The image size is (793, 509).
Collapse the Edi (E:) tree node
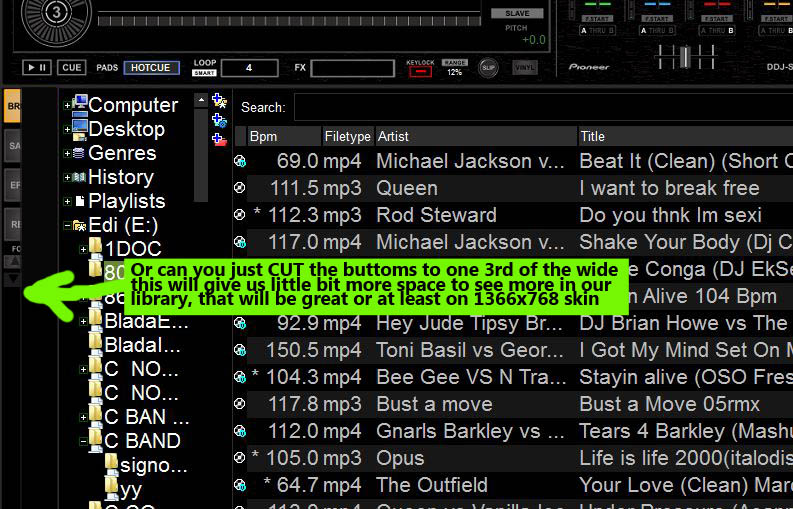67,226
